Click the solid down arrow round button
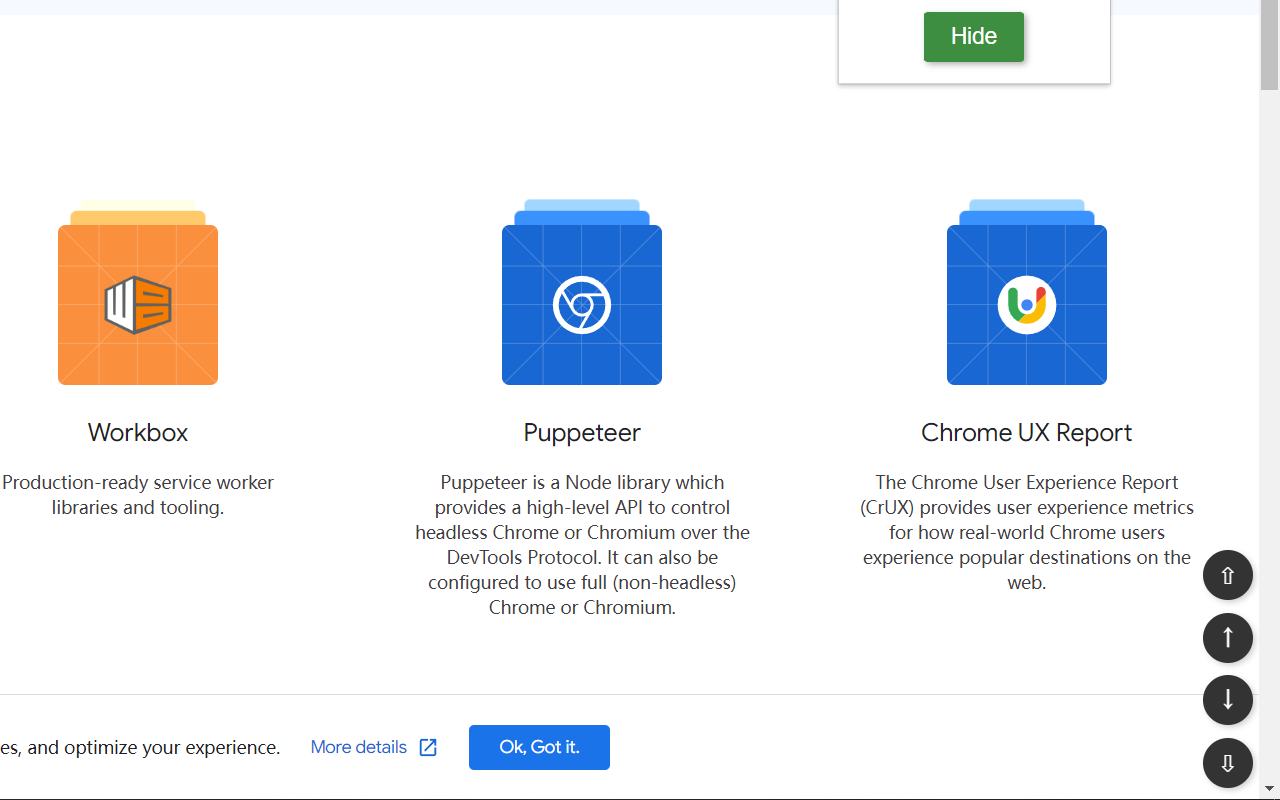 (1228, 700)
